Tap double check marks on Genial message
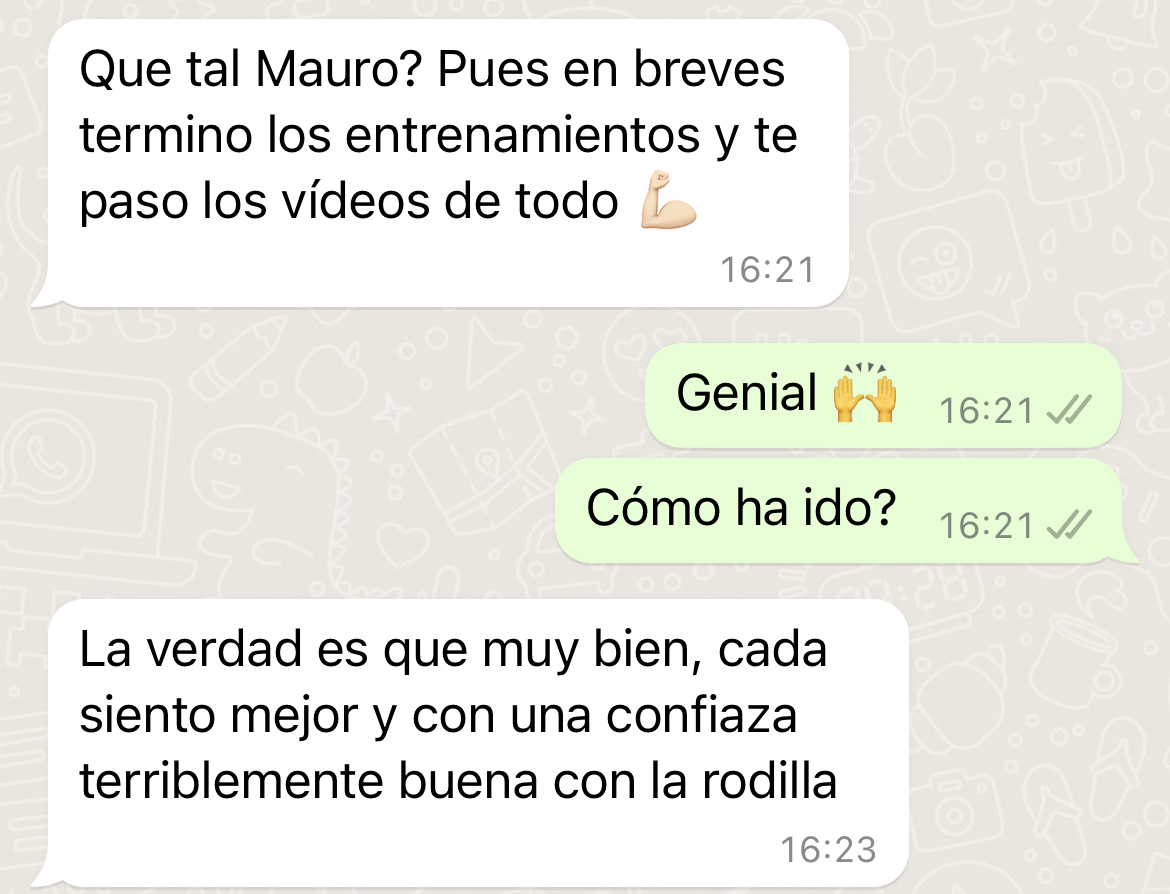The width and height of the screenshot is (1170, 894). pyautogui.click(x=1069, y=410)
